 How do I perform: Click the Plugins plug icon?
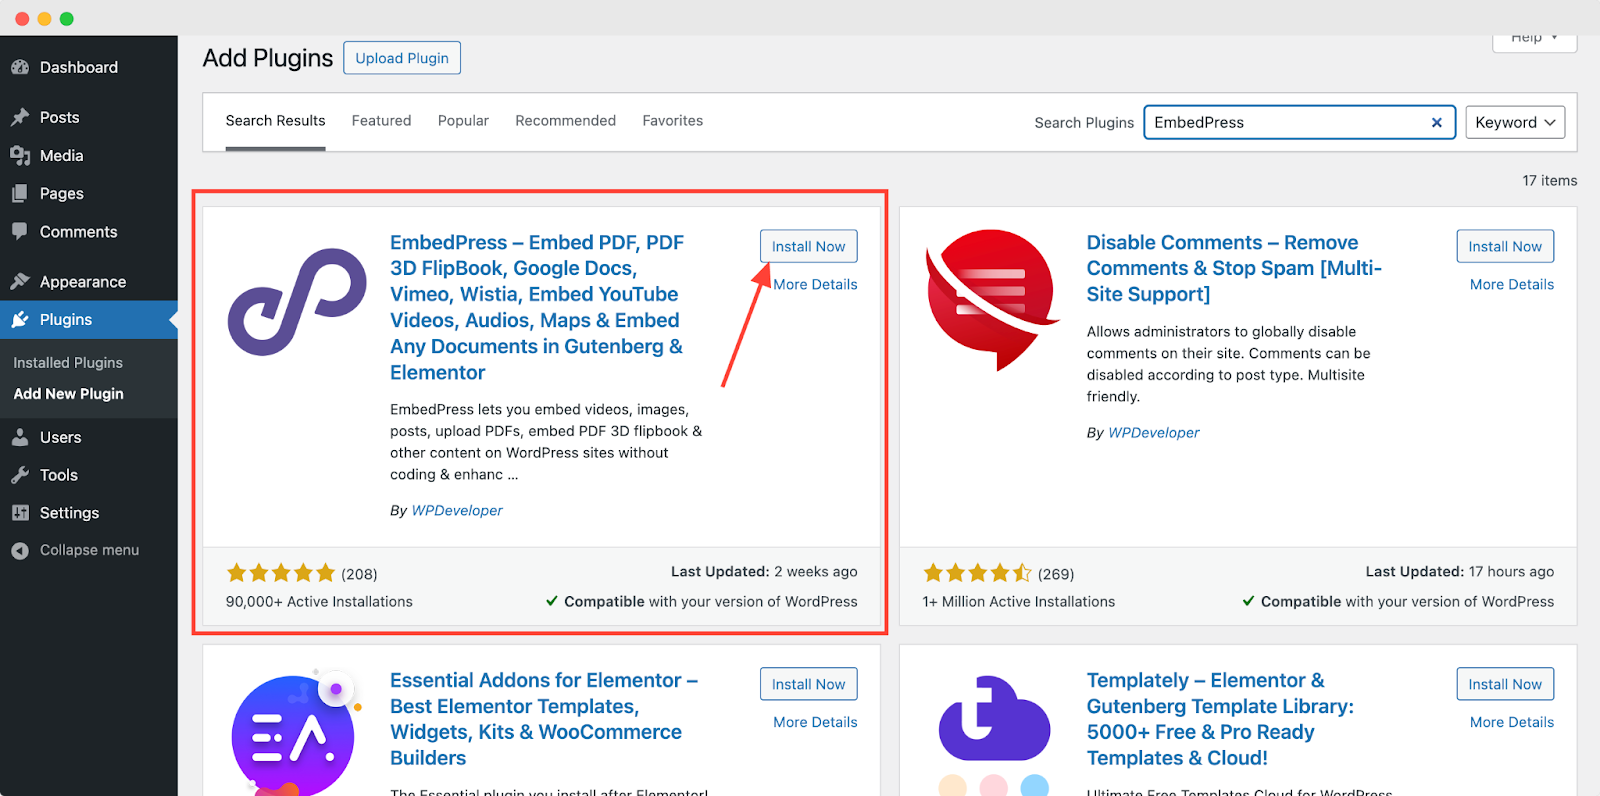pyautogui.click(x=20, y=319)
